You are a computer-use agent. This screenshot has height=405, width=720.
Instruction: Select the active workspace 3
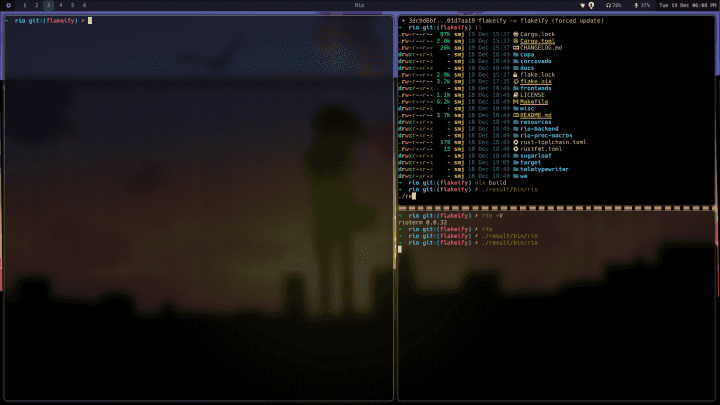coord(48,6)
